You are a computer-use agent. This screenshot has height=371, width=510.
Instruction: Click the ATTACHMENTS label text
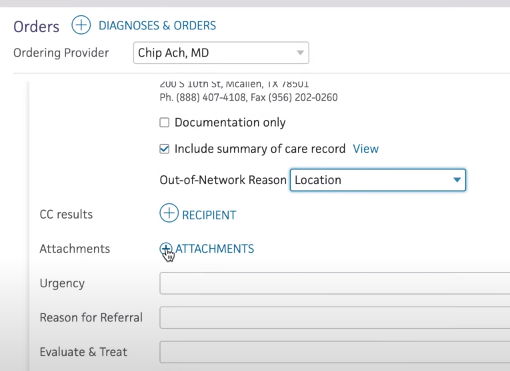215,249
